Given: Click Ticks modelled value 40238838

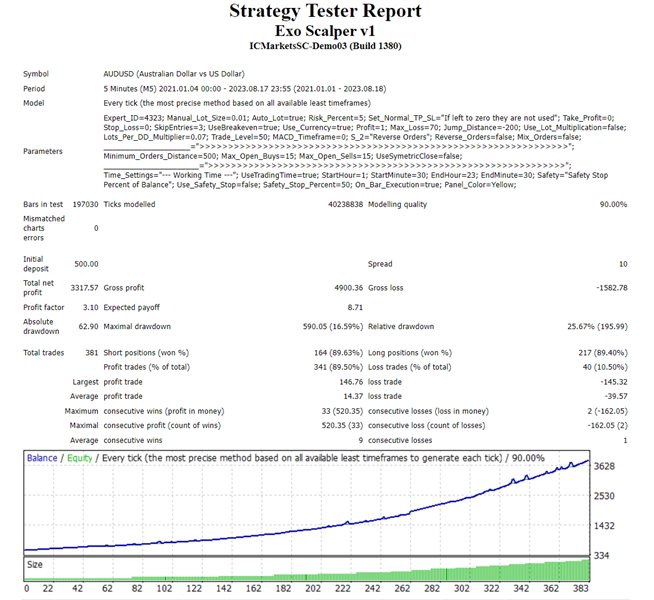Looking at the screenshot, I should [345, 204].
